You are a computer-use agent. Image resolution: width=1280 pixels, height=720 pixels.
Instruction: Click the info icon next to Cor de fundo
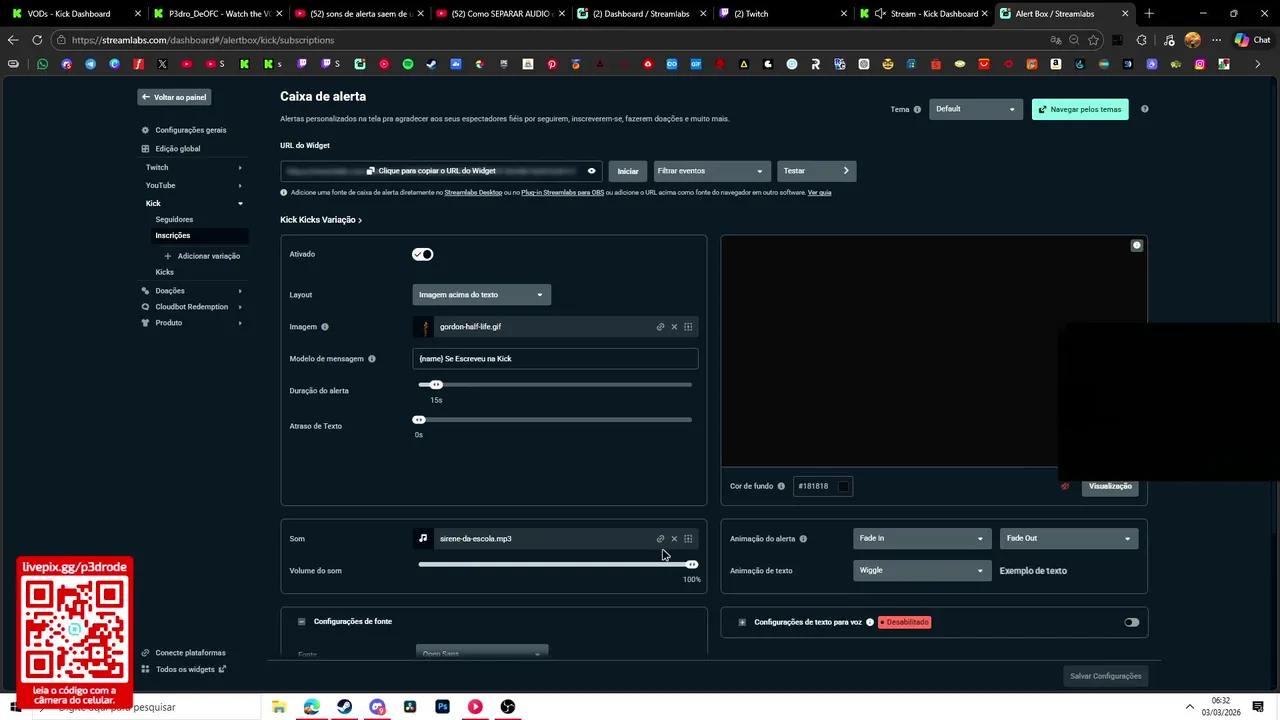point(781,486)
